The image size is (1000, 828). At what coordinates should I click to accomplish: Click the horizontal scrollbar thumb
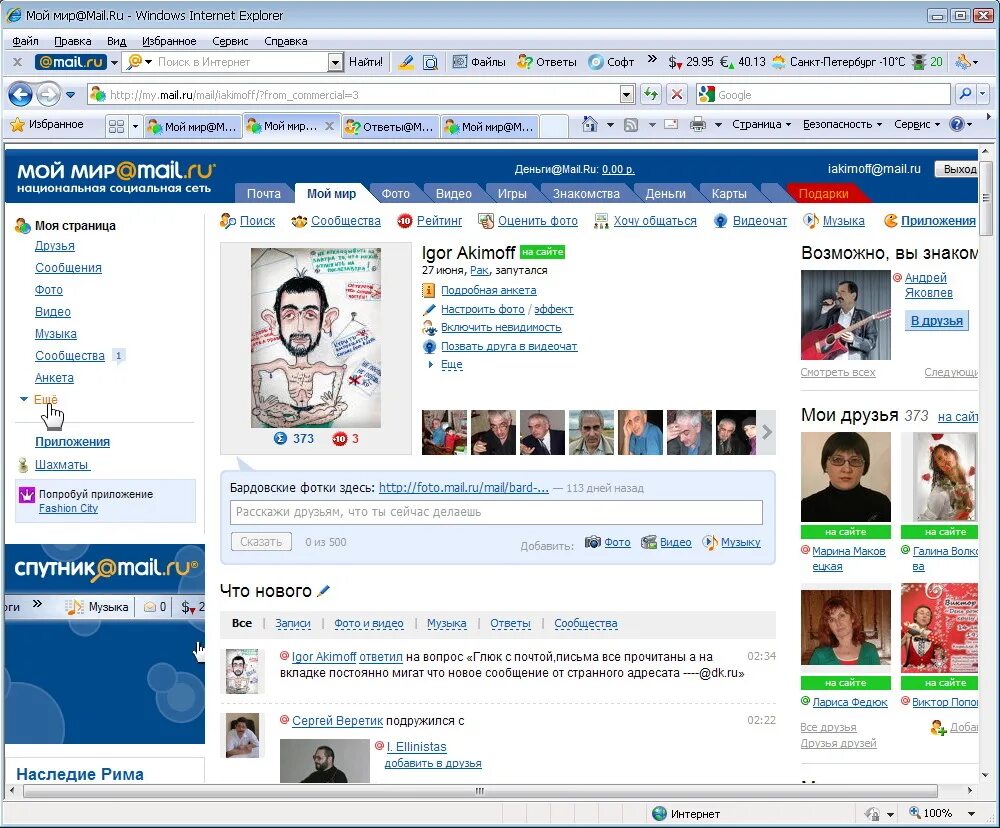[x=480, y=791]
